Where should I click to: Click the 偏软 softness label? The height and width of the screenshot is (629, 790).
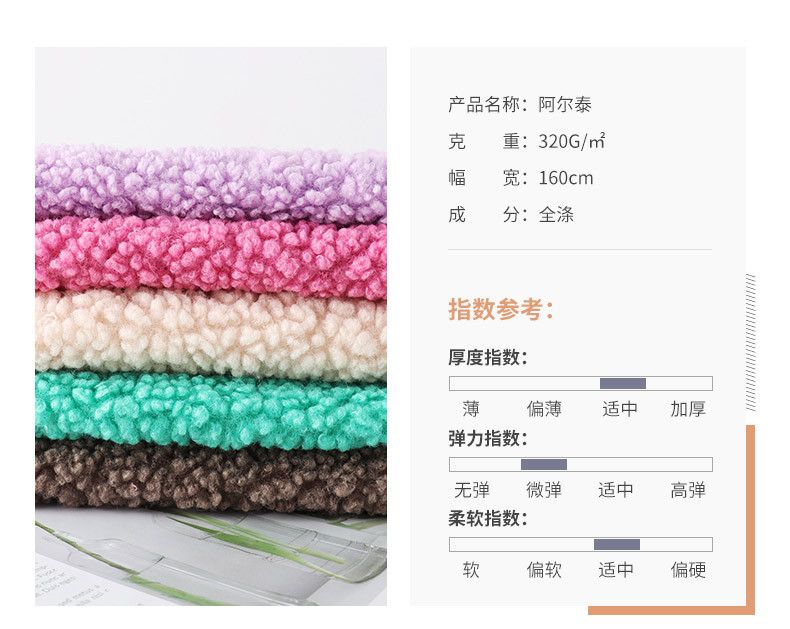[544, 570]
